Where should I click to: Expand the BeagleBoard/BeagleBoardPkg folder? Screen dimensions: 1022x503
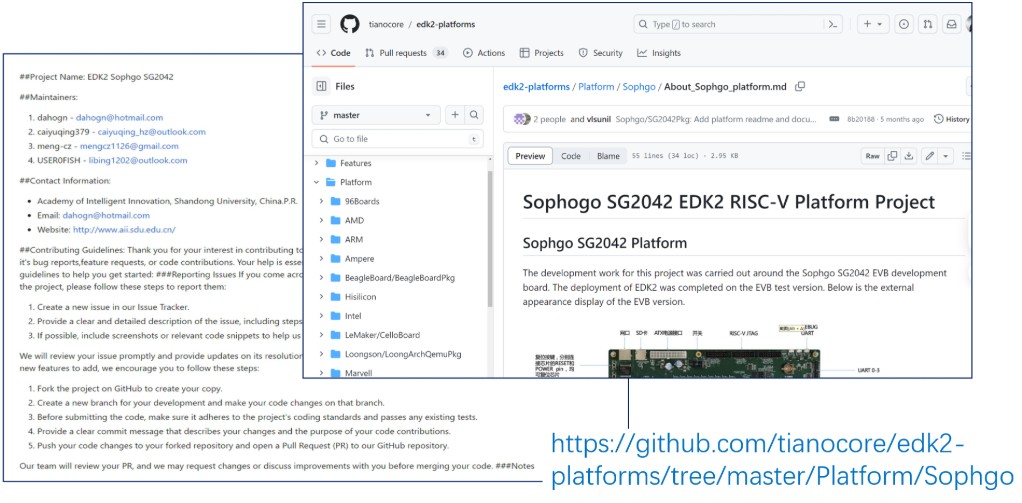(x=322, y=278)
